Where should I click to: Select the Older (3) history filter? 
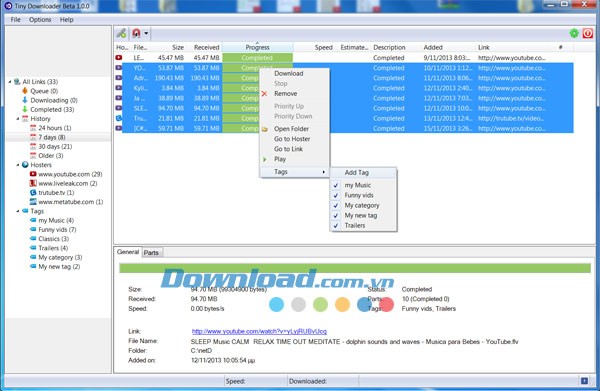click(x=51, y=155)
